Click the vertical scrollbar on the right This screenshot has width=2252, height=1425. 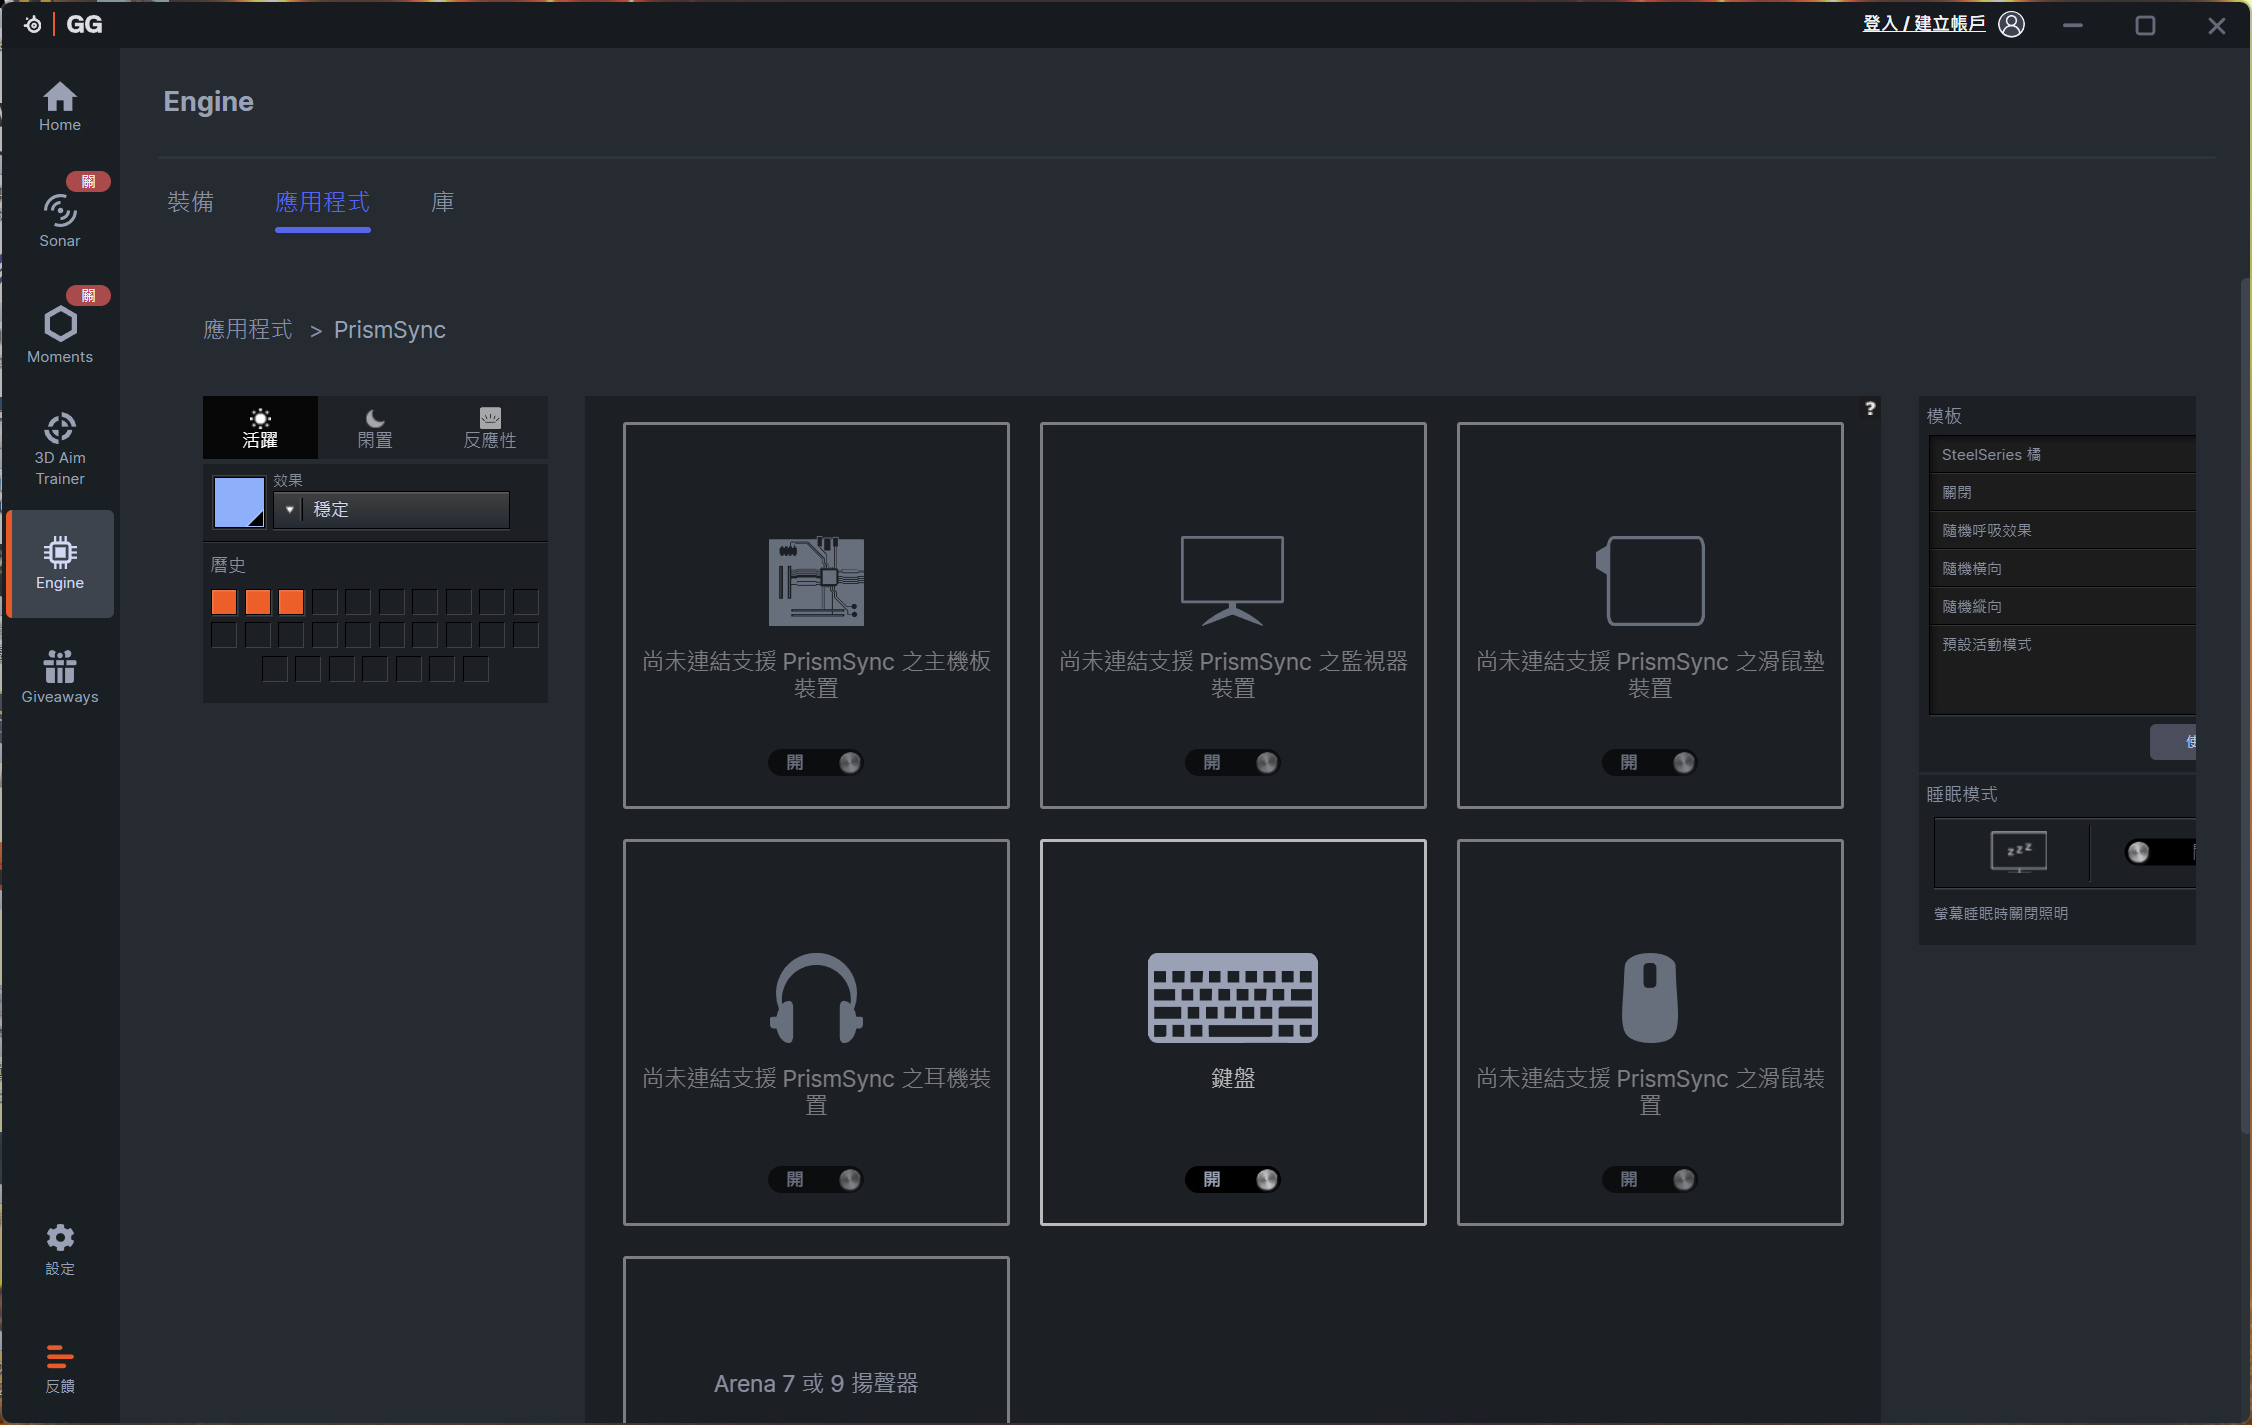tap(2245, 705)
